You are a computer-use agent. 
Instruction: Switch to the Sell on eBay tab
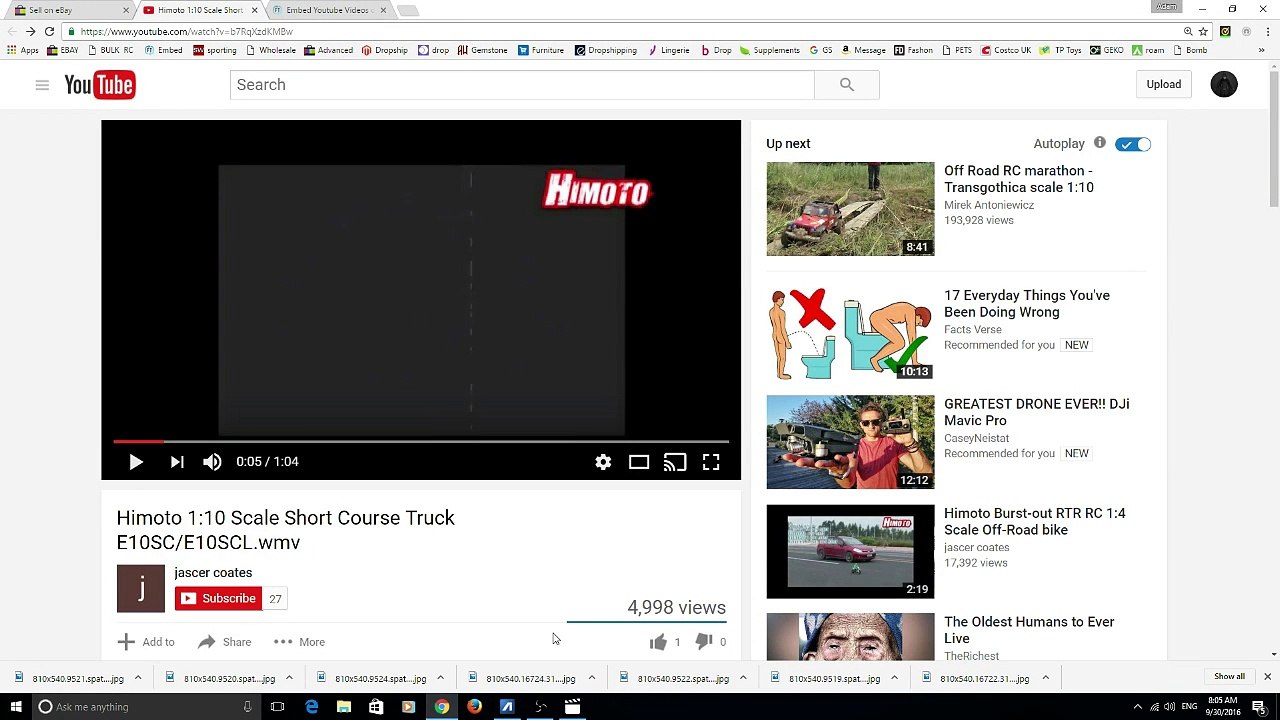coord(66,10)
